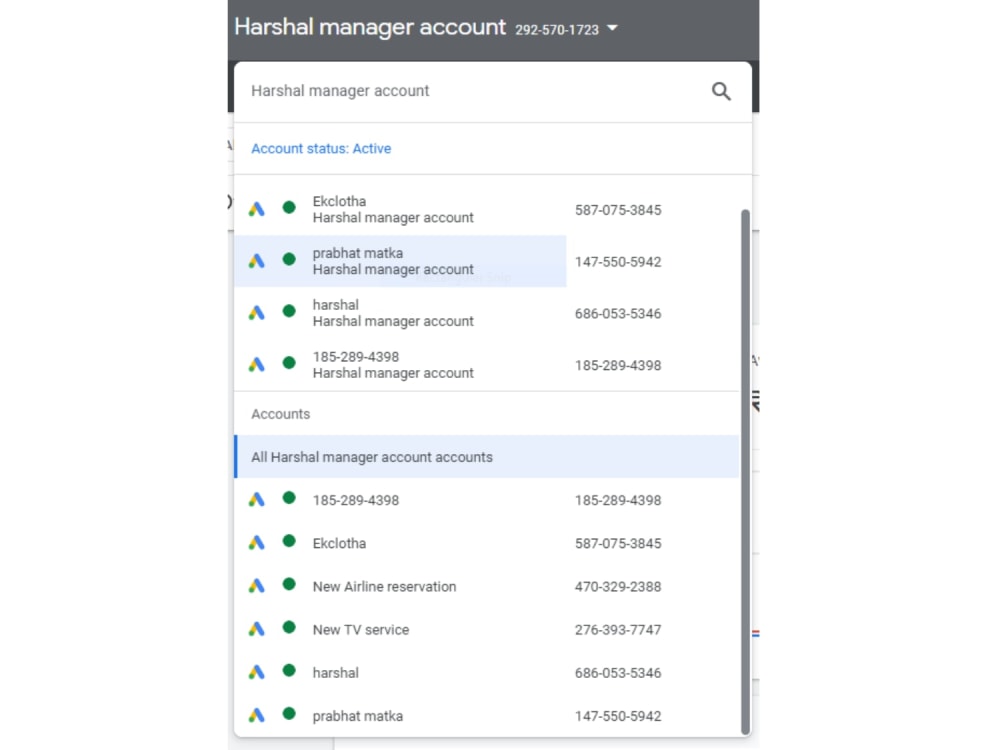
Task: Open prabhat matka under the Accounts list
Action: 487,716
